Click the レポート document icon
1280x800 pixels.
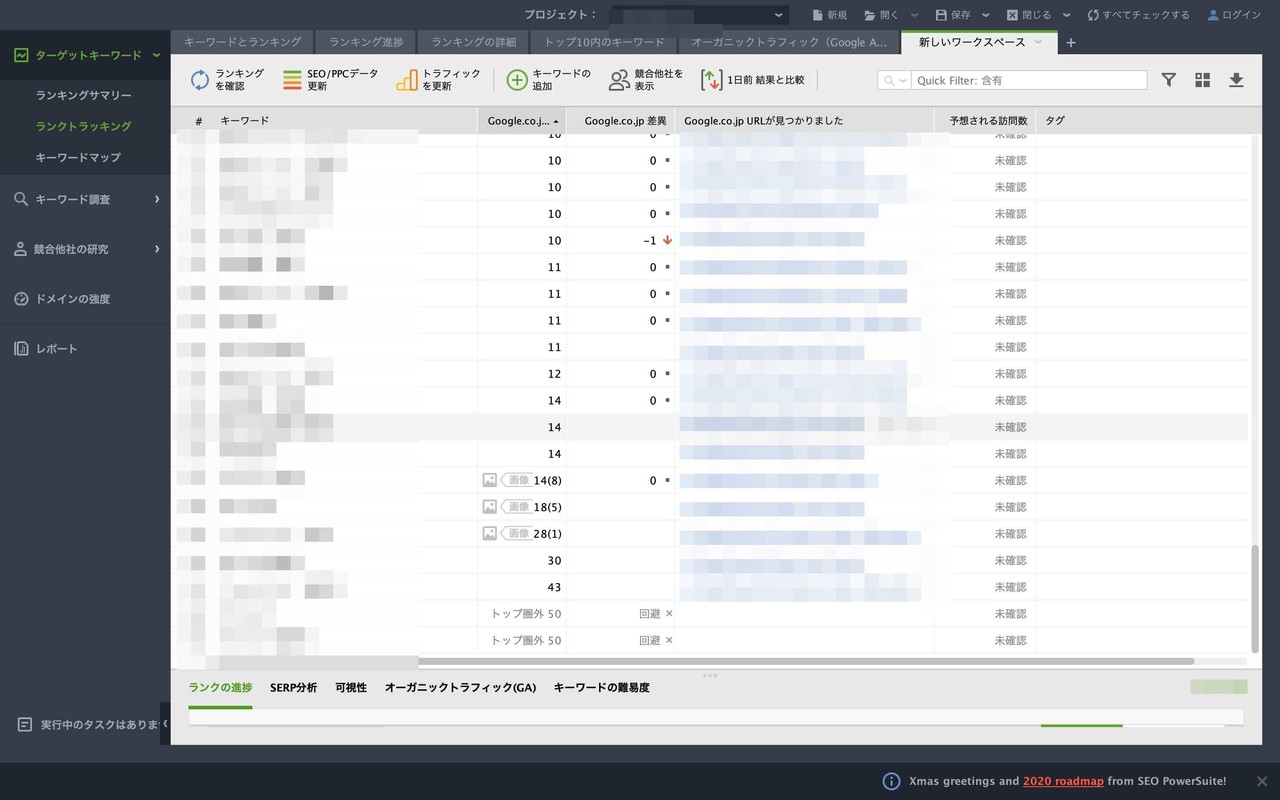pos(20,349)
